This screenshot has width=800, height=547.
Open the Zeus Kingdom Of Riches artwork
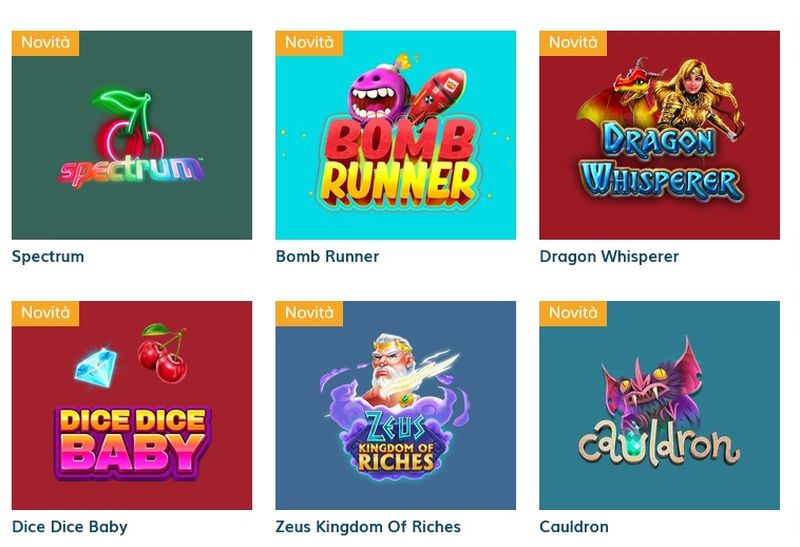395,405
